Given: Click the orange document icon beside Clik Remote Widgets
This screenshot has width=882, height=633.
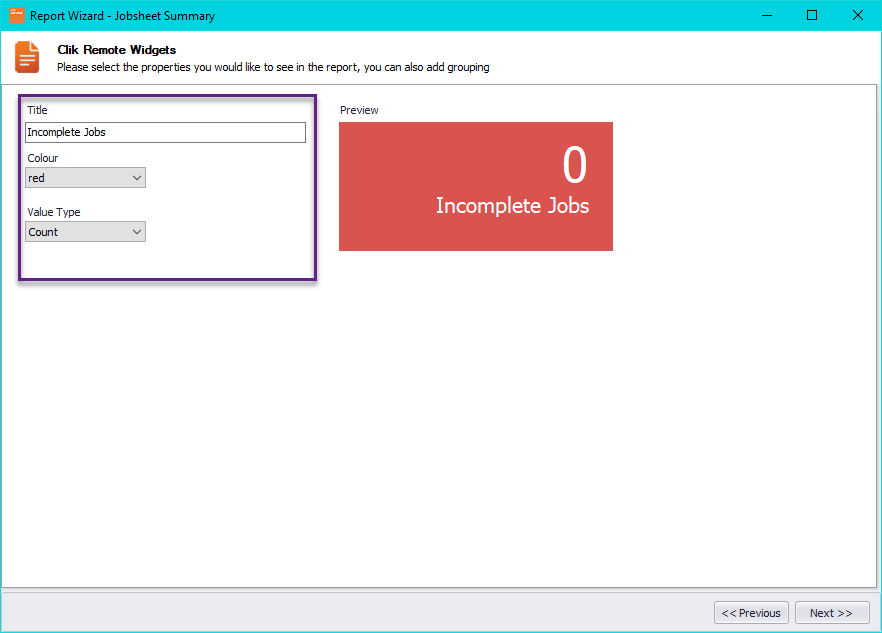Looking at the screenshot, I should [27, 57].
